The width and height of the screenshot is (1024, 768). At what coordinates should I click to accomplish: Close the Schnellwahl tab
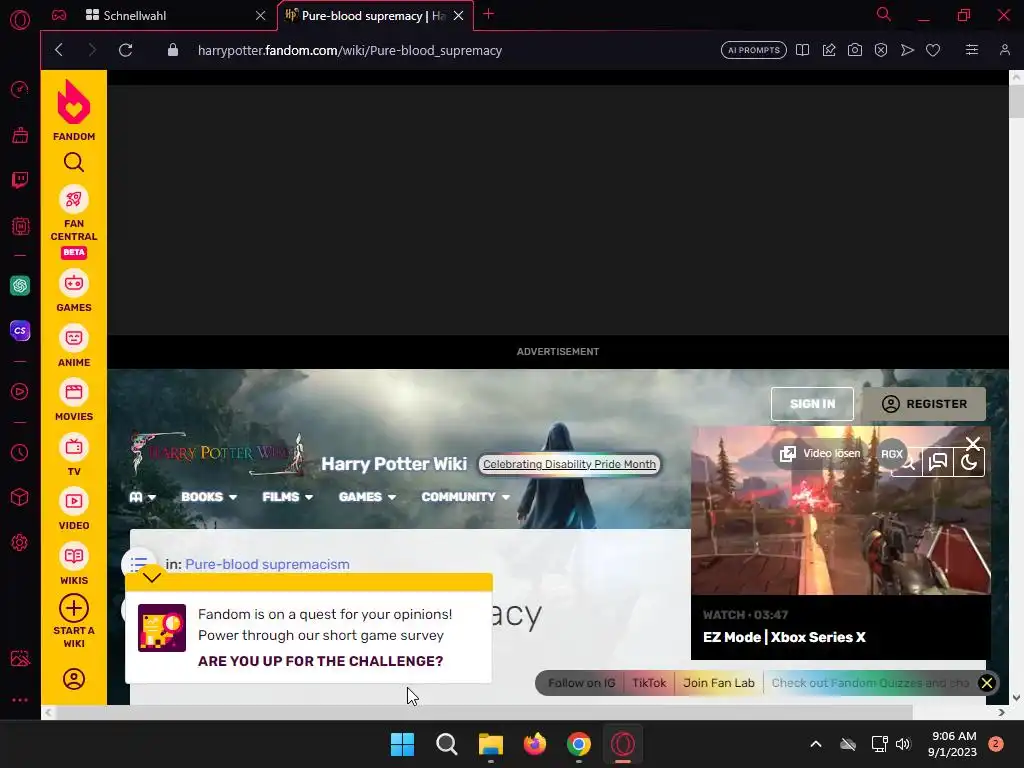[261, 15]
